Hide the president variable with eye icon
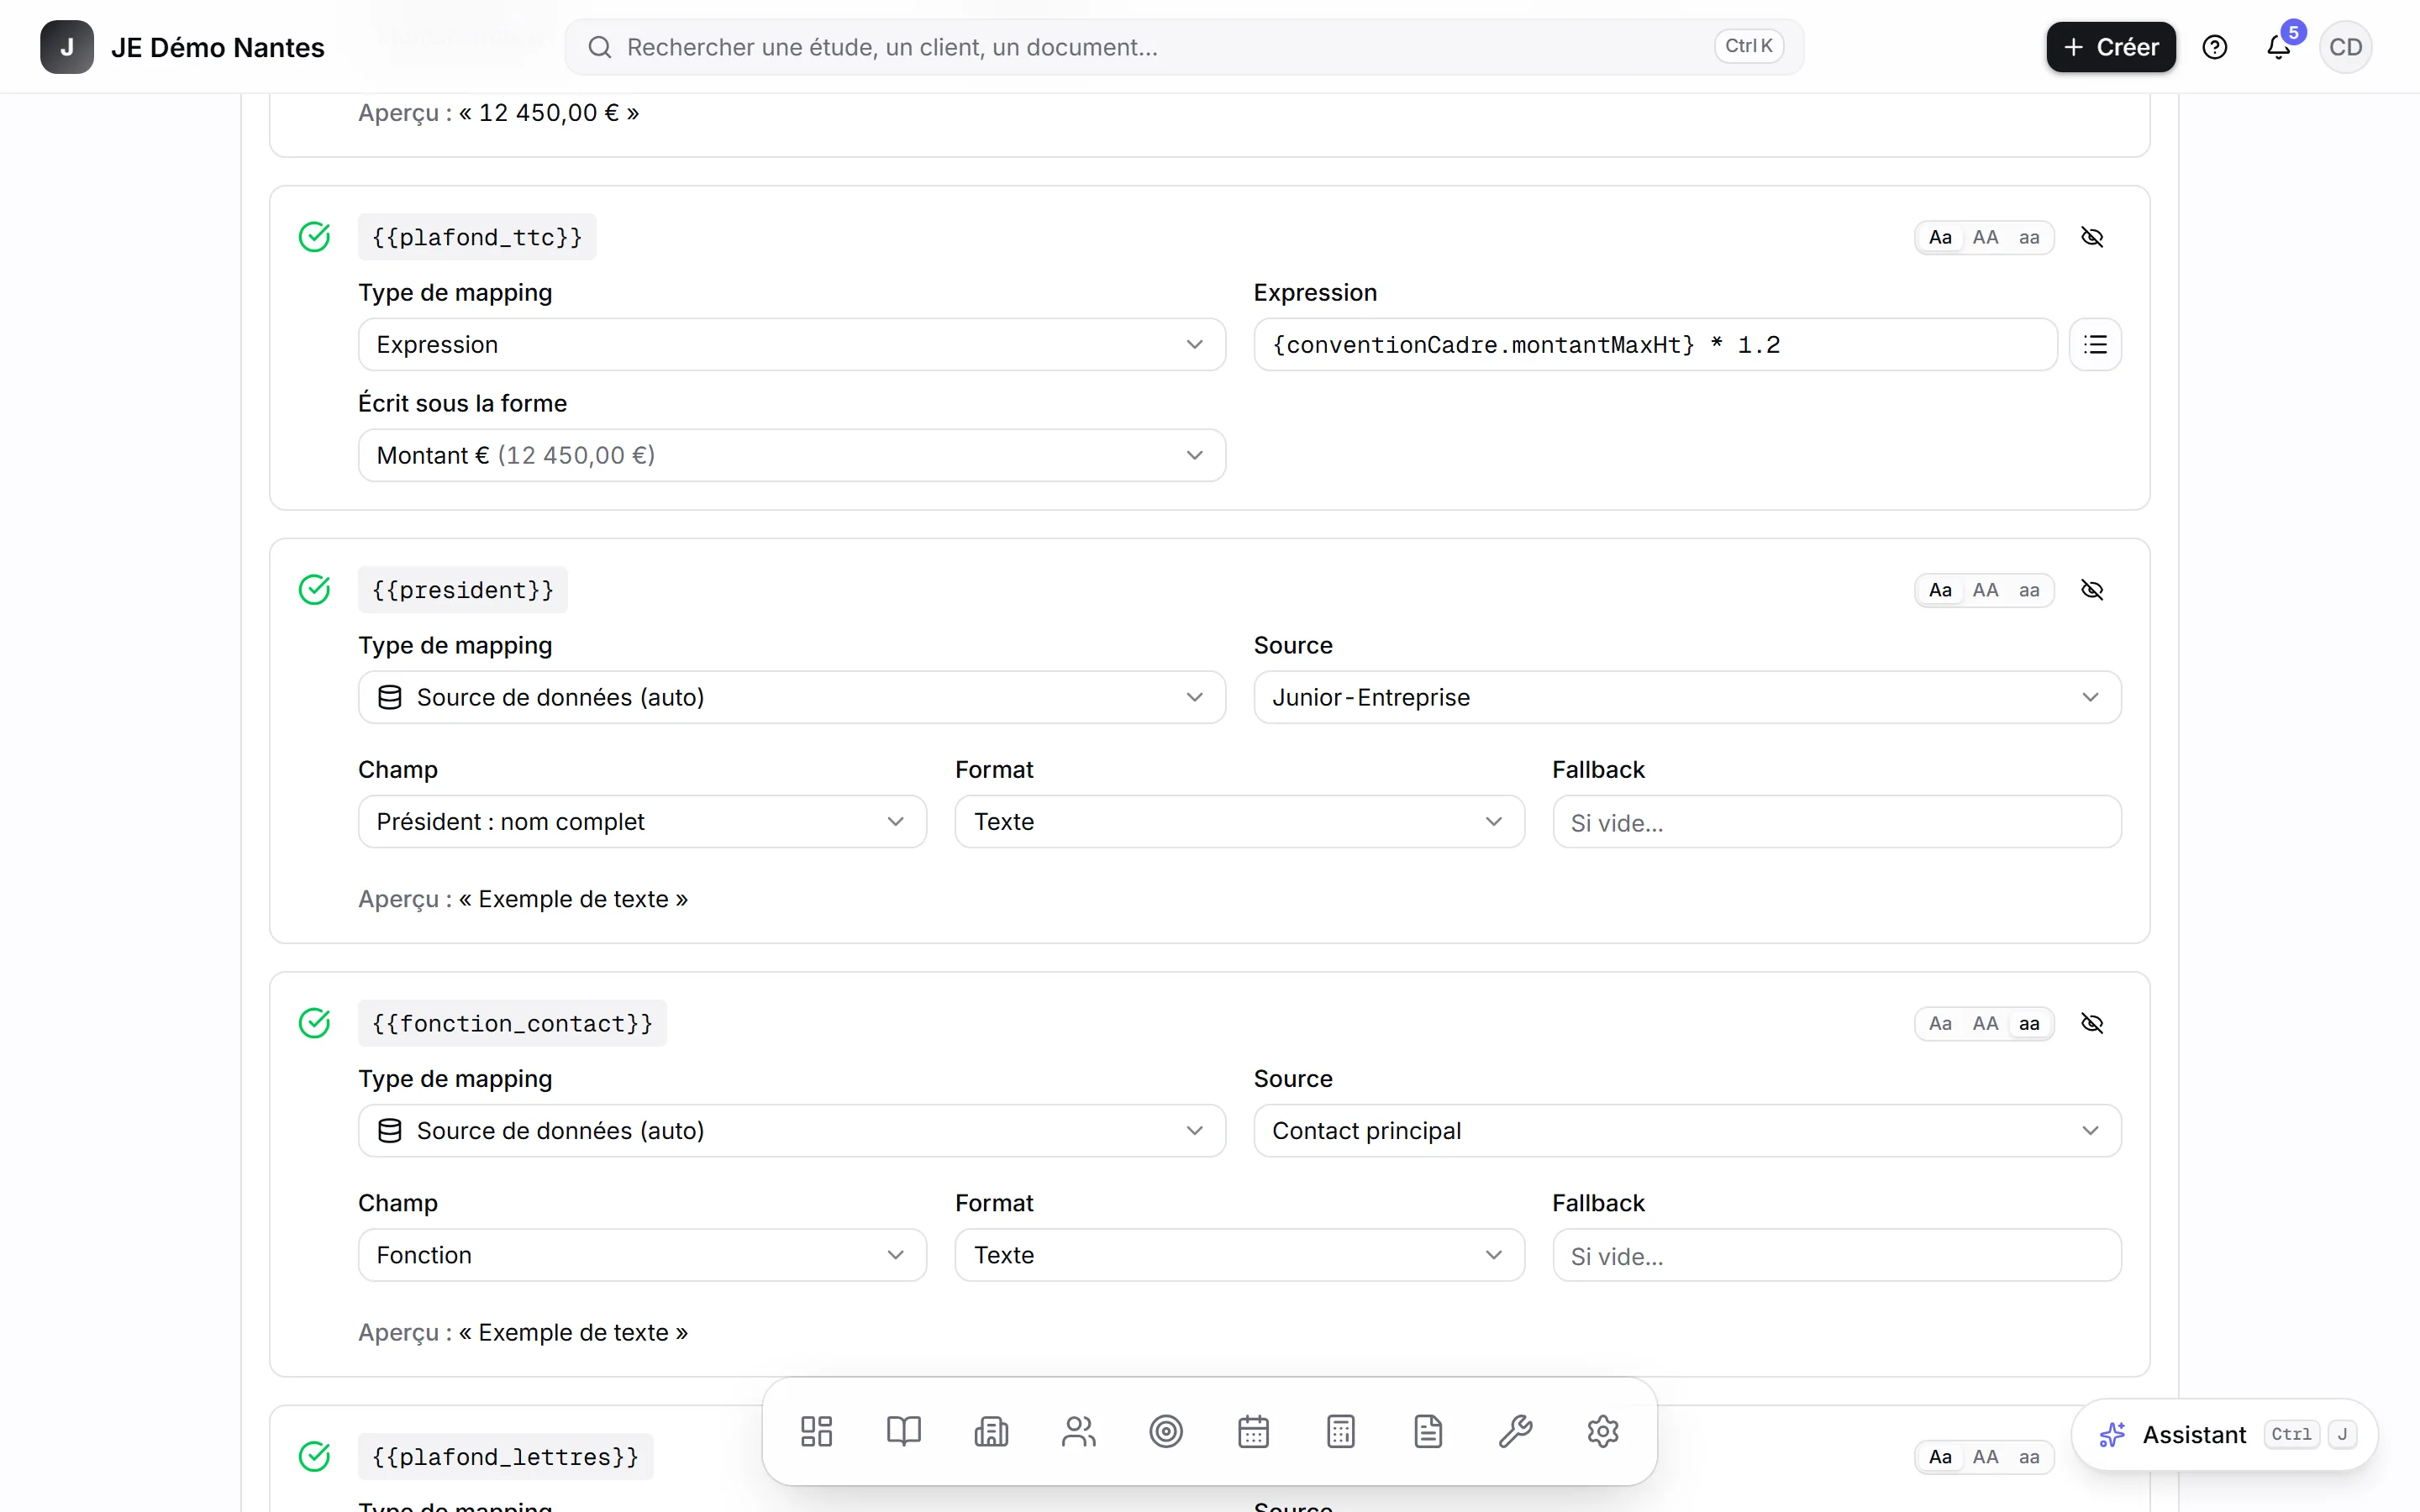This screenshot has height=1512, width=2420. point(2092,590)
